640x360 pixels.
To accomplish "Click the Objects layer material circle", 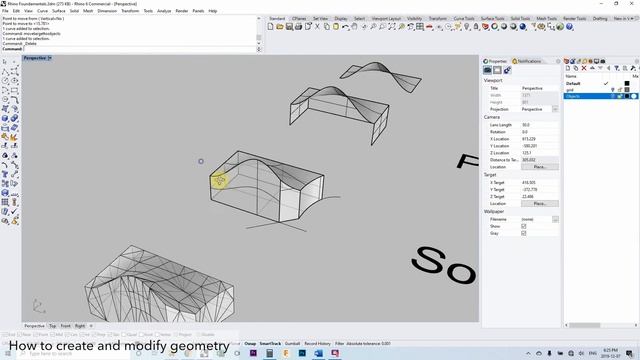I will point(634,96).
